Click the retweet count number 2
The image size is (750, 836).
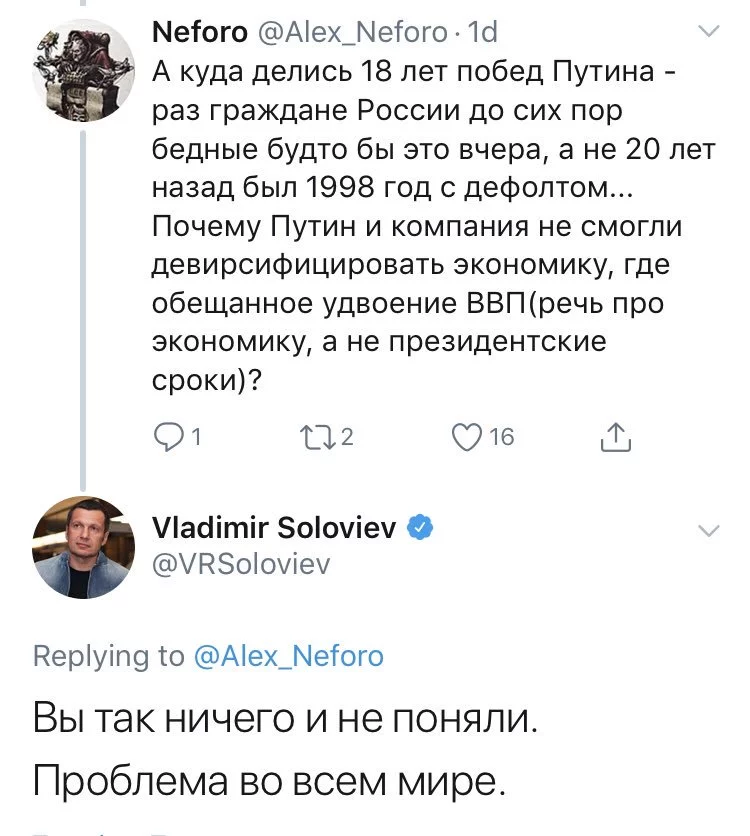[348, 437]
